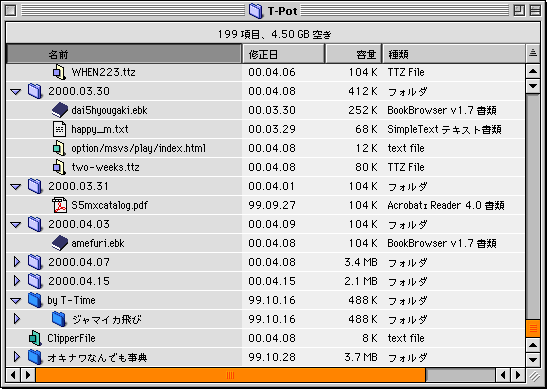
Task: Click right arrow at horizontal scrollbar's left end
Action: (x=28, y=375)
